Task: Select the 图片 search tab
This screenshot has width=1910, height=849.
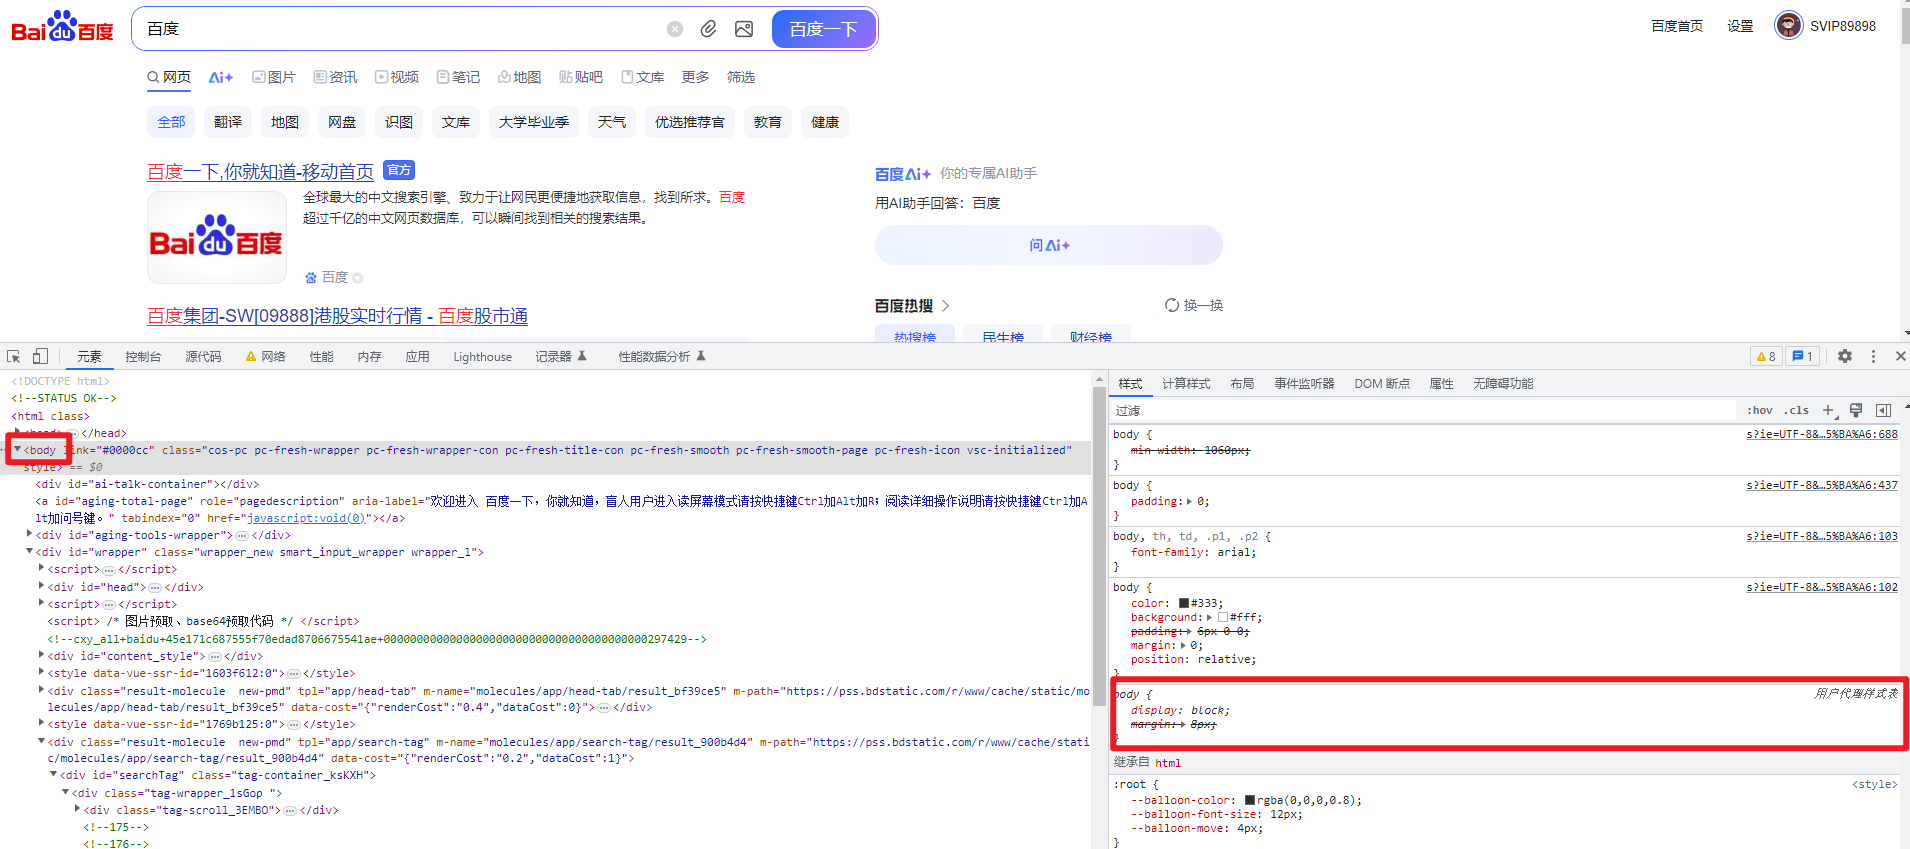Action: point(274,77)
